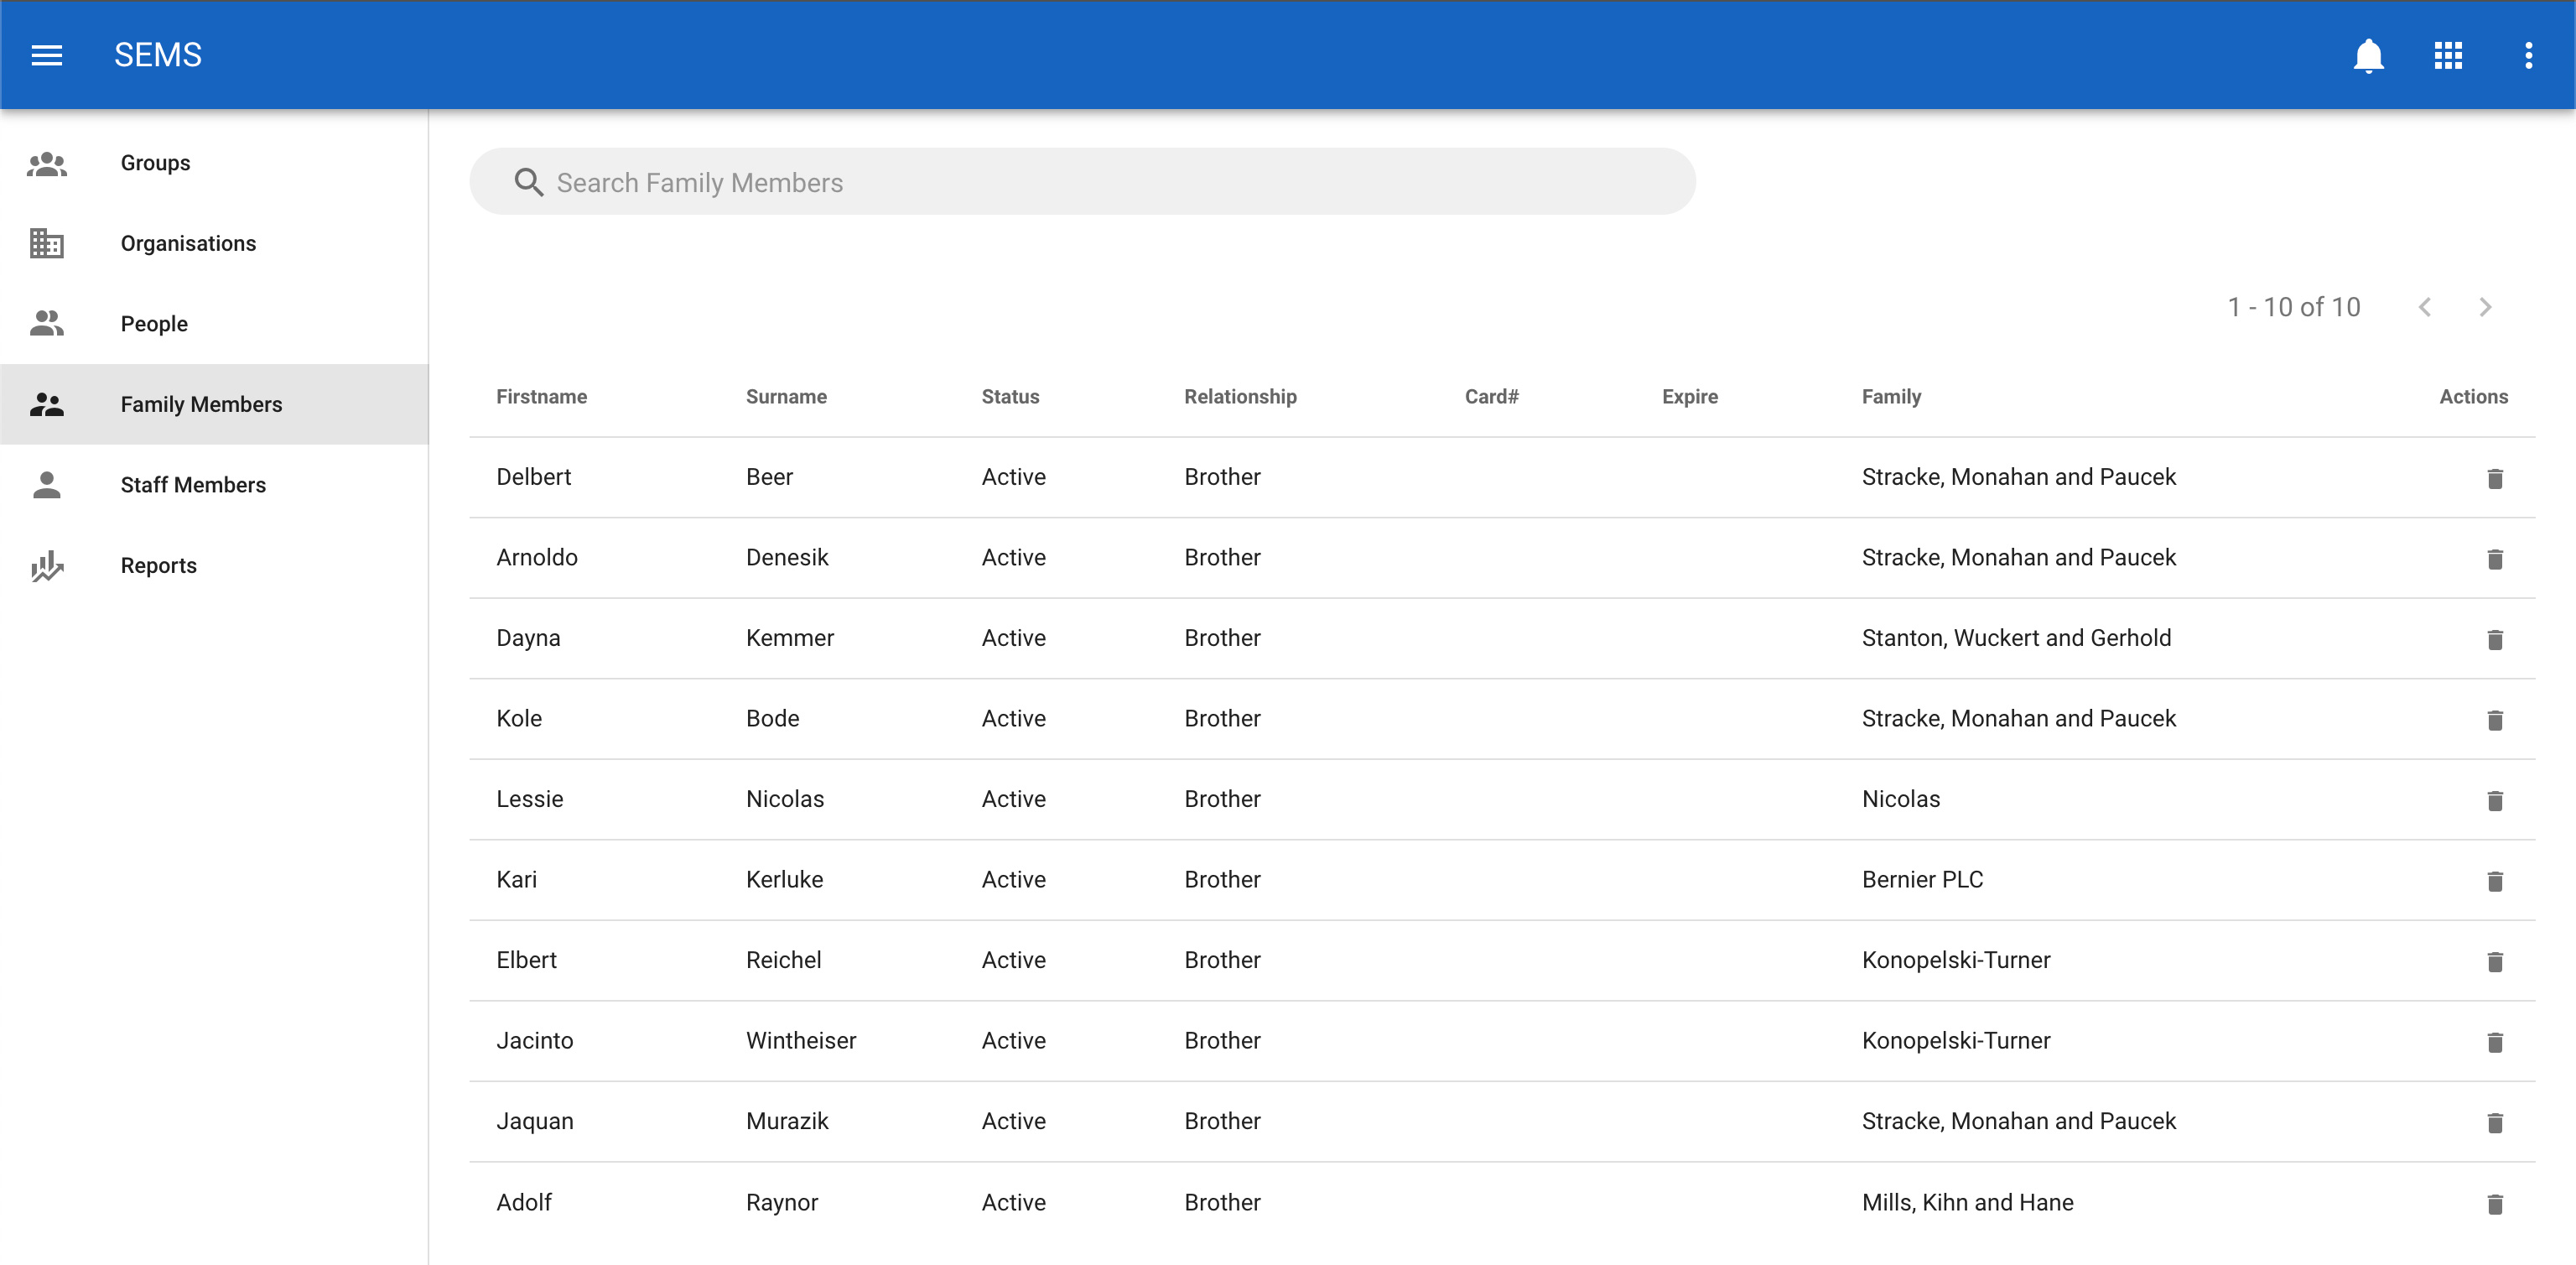The height and width of the screenshot is (1265, 2576).
Task: Remove Lessie Nicolas using trash icon
Action: coord(2494,800)
